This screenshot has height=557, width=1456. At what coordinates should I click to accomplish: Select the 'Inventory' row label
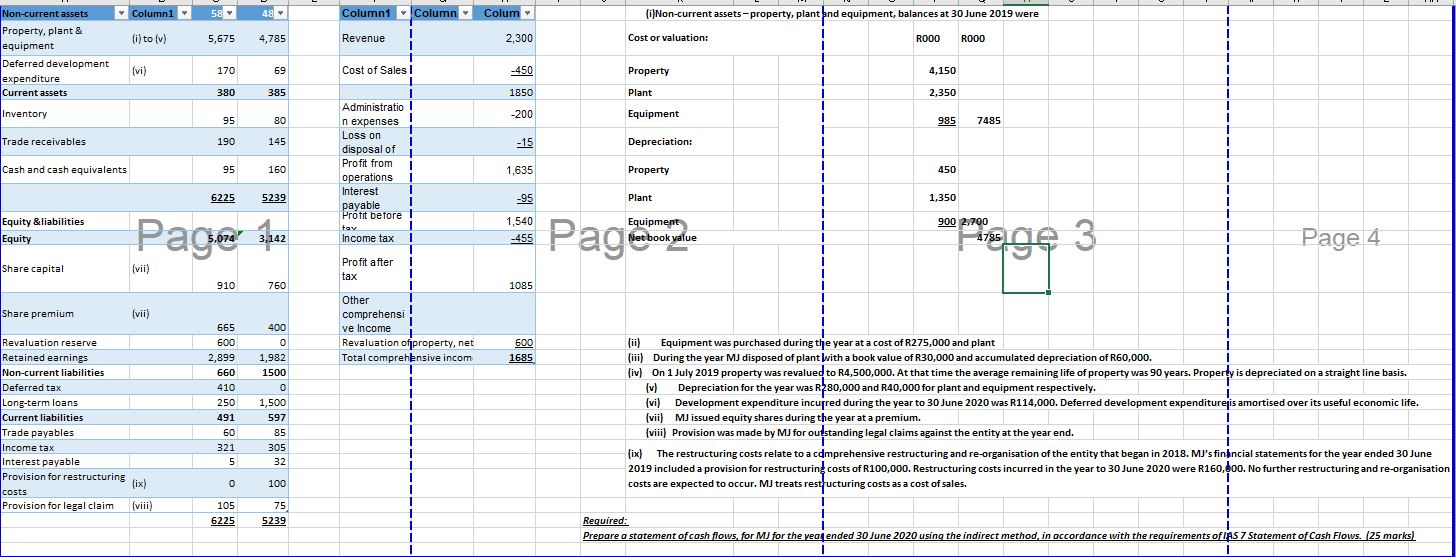[x=65, y=114]
